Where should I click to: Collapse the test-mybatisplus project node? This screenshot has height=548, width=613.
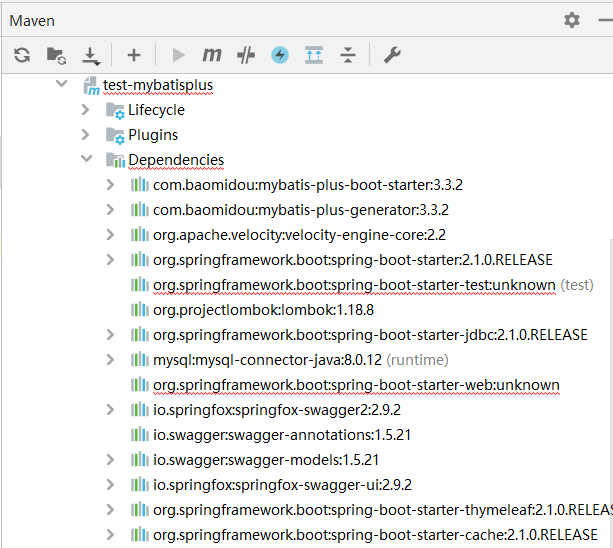tap(61, 83)
